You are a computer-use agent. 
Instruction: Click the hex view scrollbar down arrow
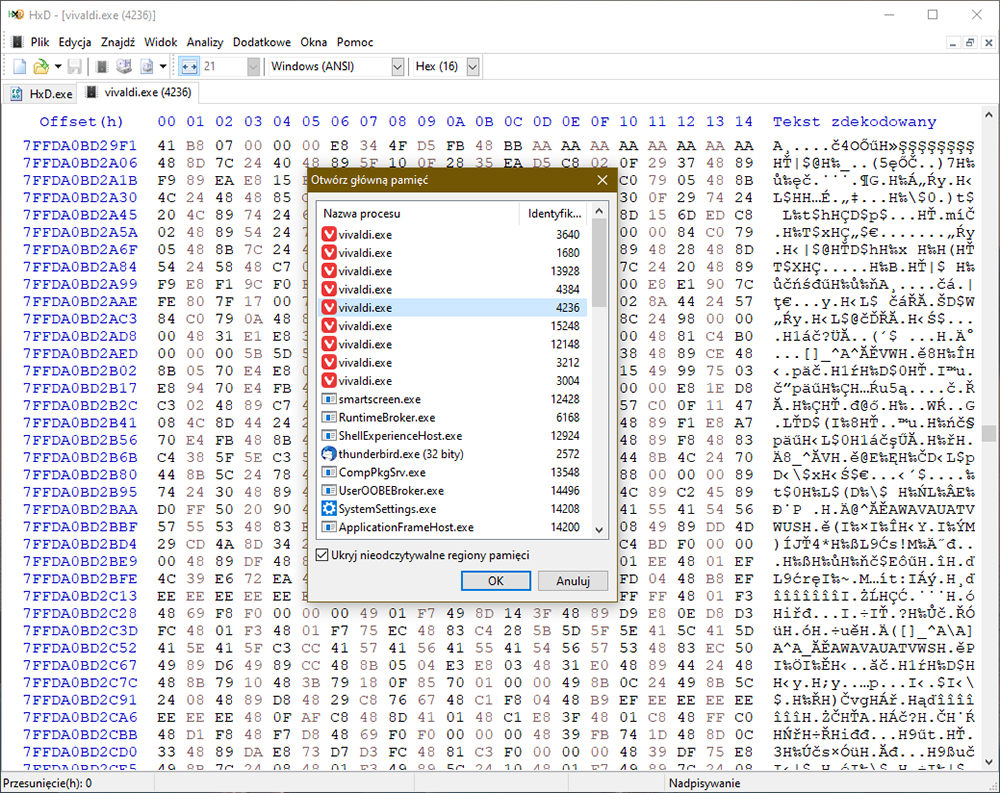pos(989,762)
